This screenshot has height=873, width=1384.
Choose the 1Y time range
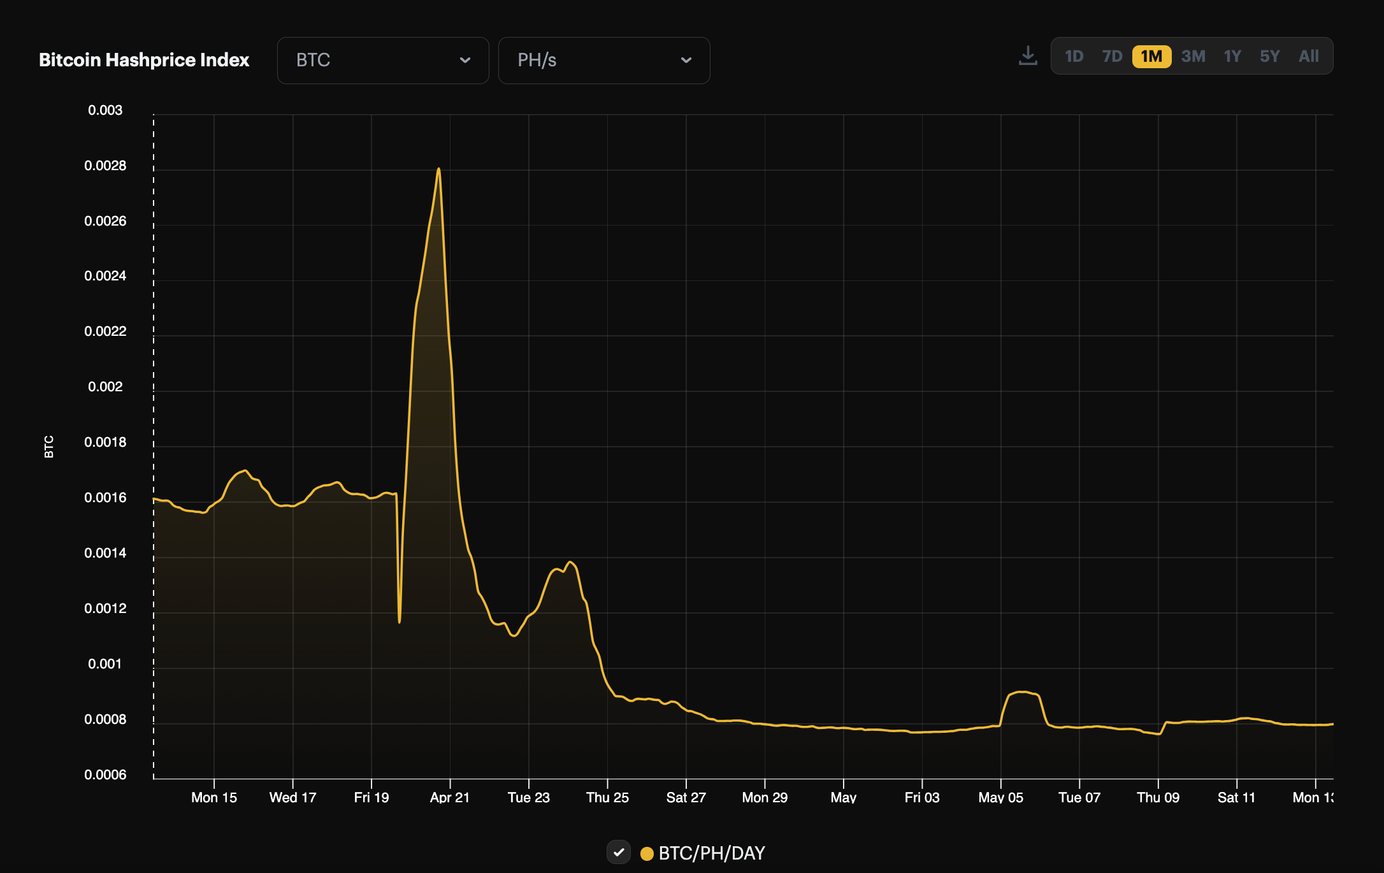click(1232, 56)
